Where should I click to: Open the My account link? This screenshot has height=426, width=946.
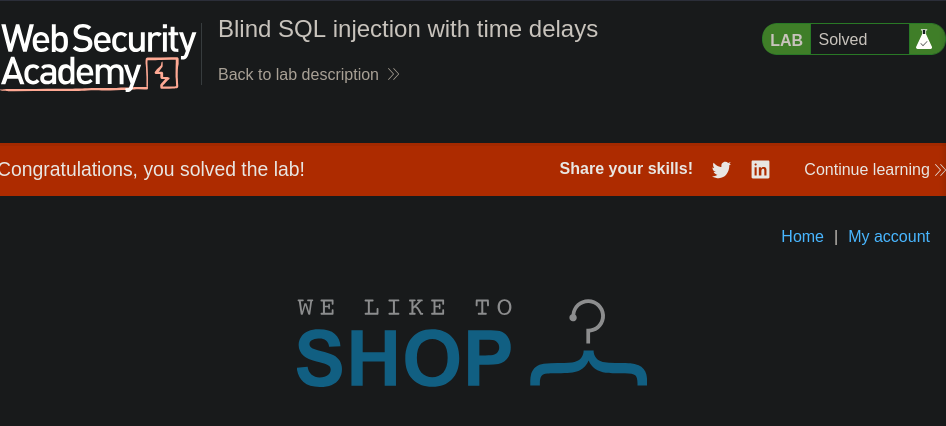coord(889,237)
